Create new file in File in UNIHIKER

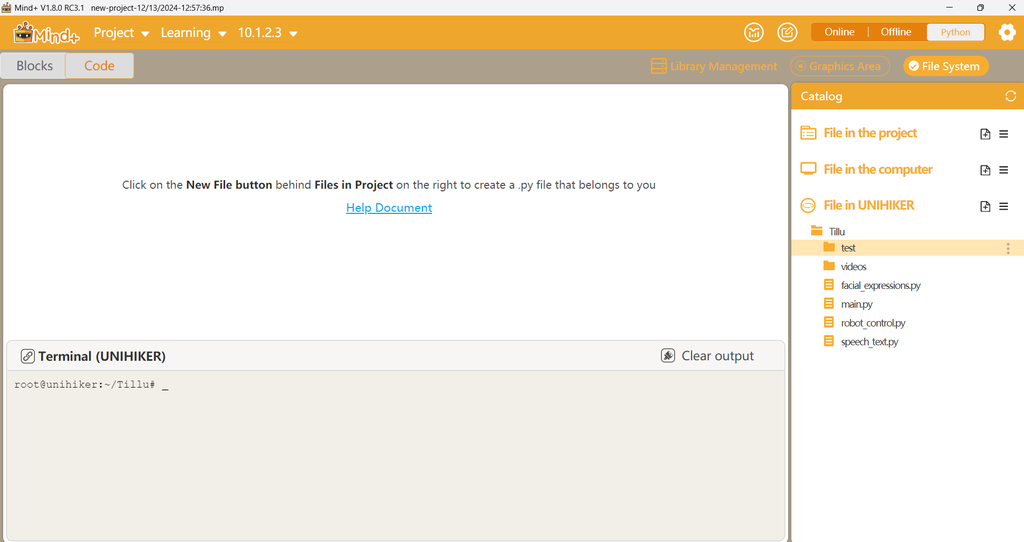tap(985, 206)
